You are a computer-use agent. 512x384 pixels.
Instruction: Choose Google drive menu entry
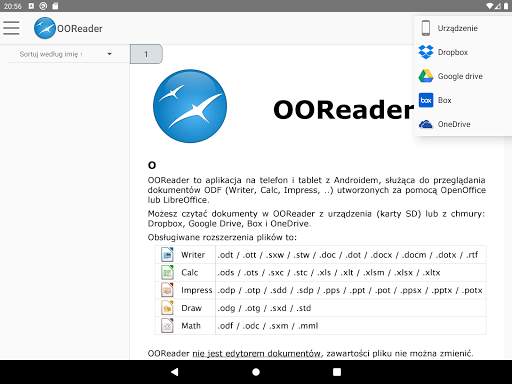(x=463, y=76)
